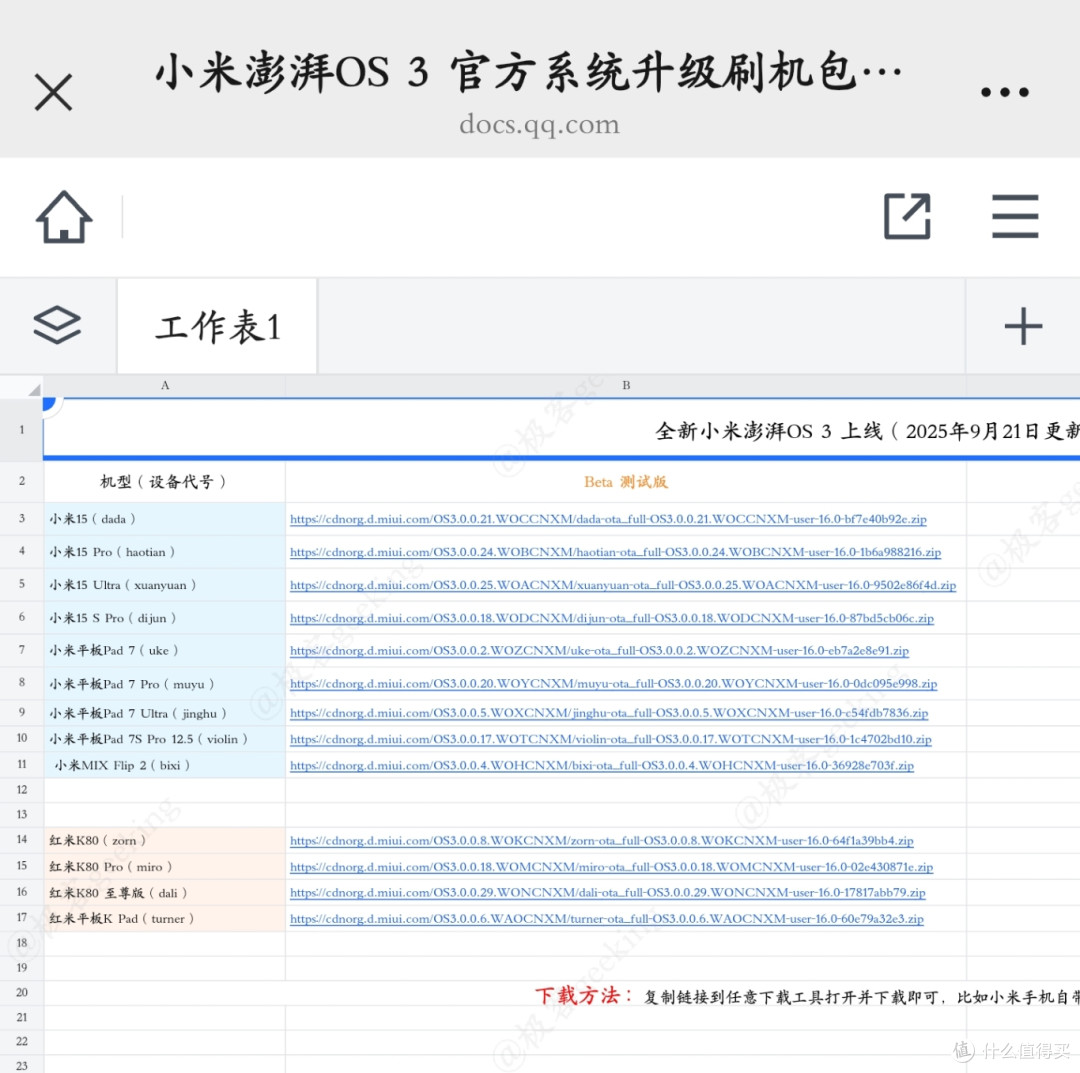The height and width of the screenshot is (1073, 1080).
Task: Select row 1 header
Action: tap(21, 430)
